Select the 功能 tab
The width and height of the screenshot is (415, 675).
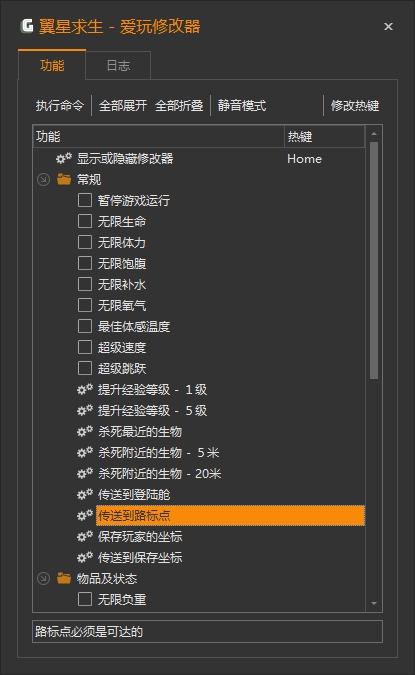click(52, 65)
